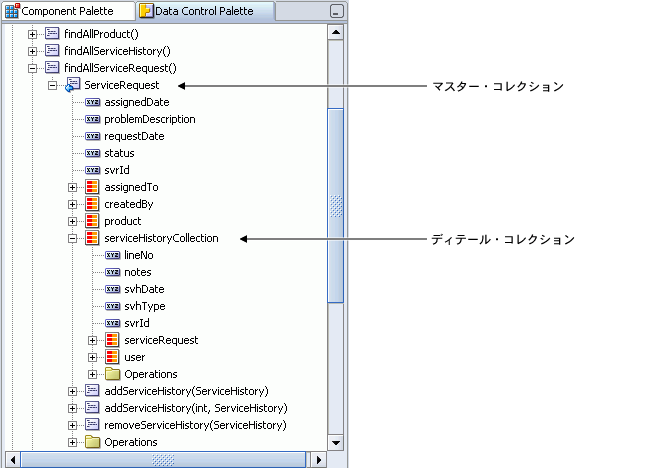This screenshot has height=468, width=648.
Task: Click the svhType attribute icon
Action: (112, 306)
